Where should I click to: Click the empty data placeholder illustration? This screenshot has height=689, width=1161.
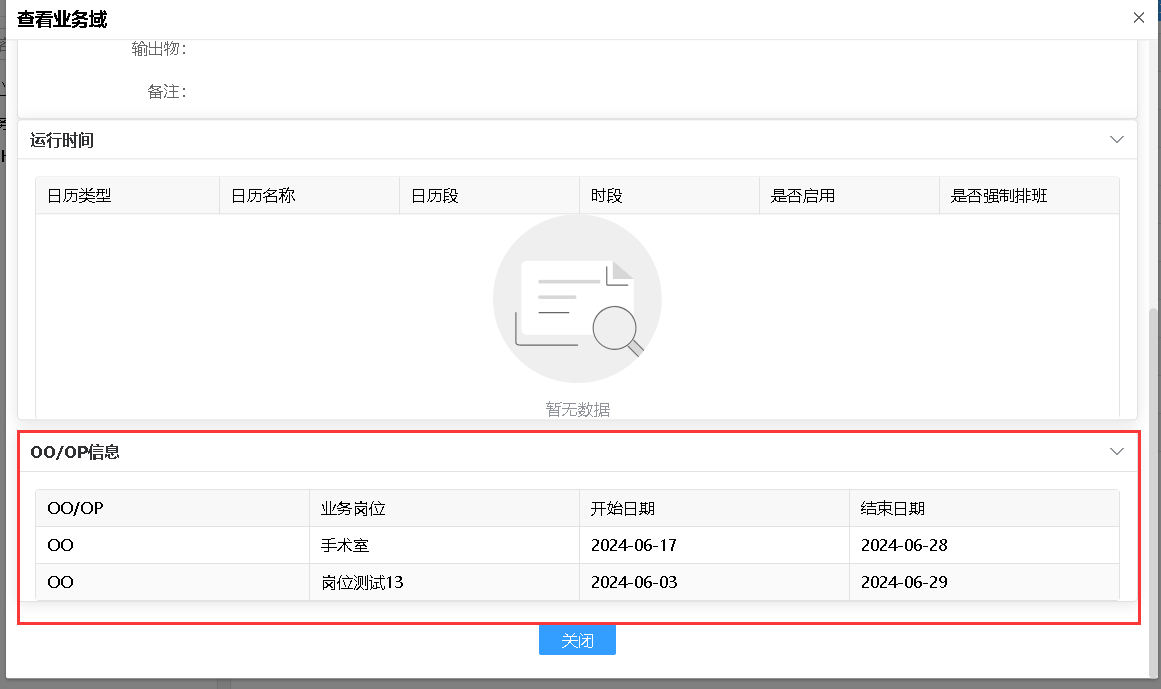coord(577,298)
